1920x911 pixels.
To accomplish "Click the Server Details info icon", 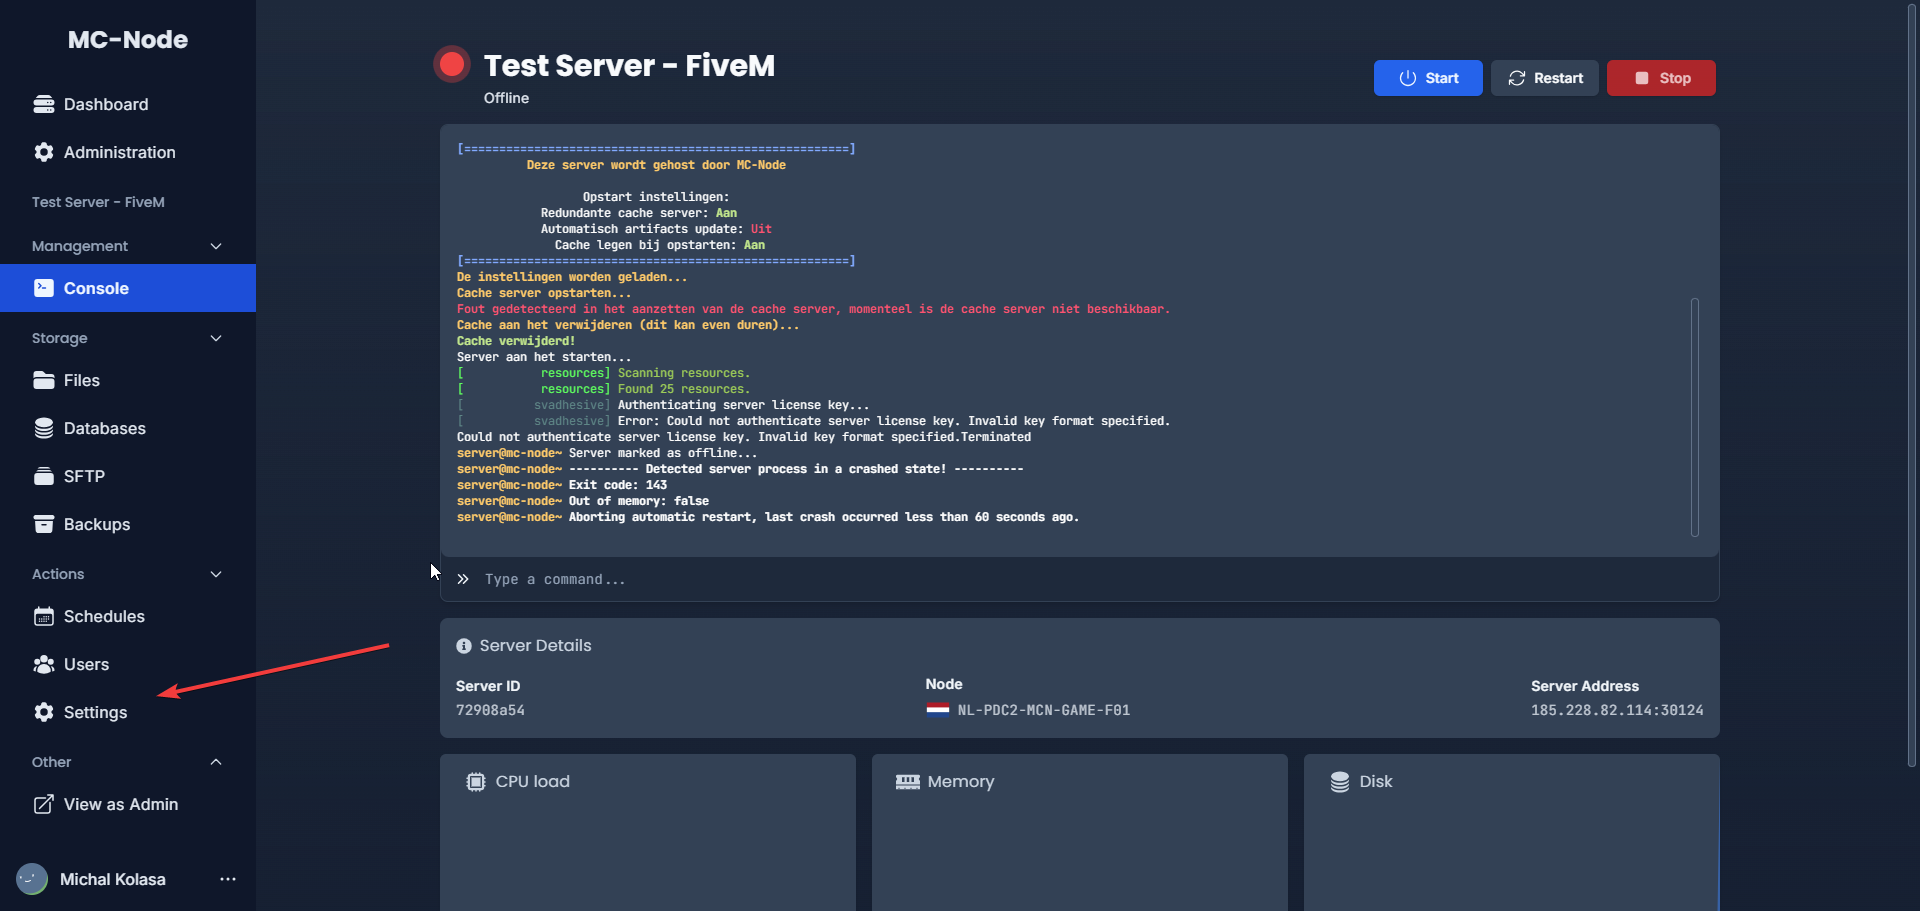I will (x=464, y=646).
